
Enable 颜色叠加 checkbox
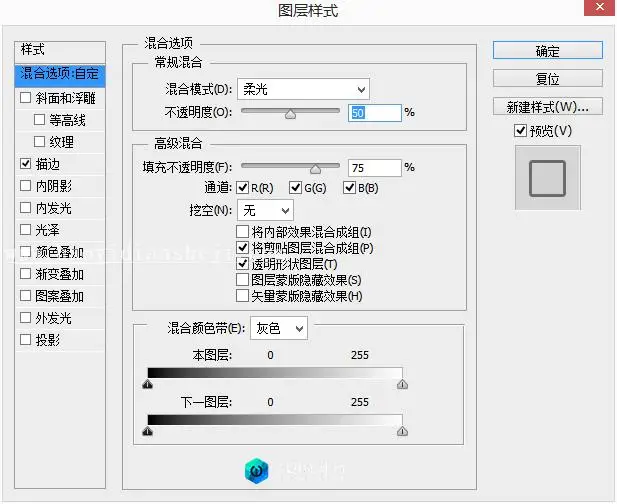click(26, 251)
